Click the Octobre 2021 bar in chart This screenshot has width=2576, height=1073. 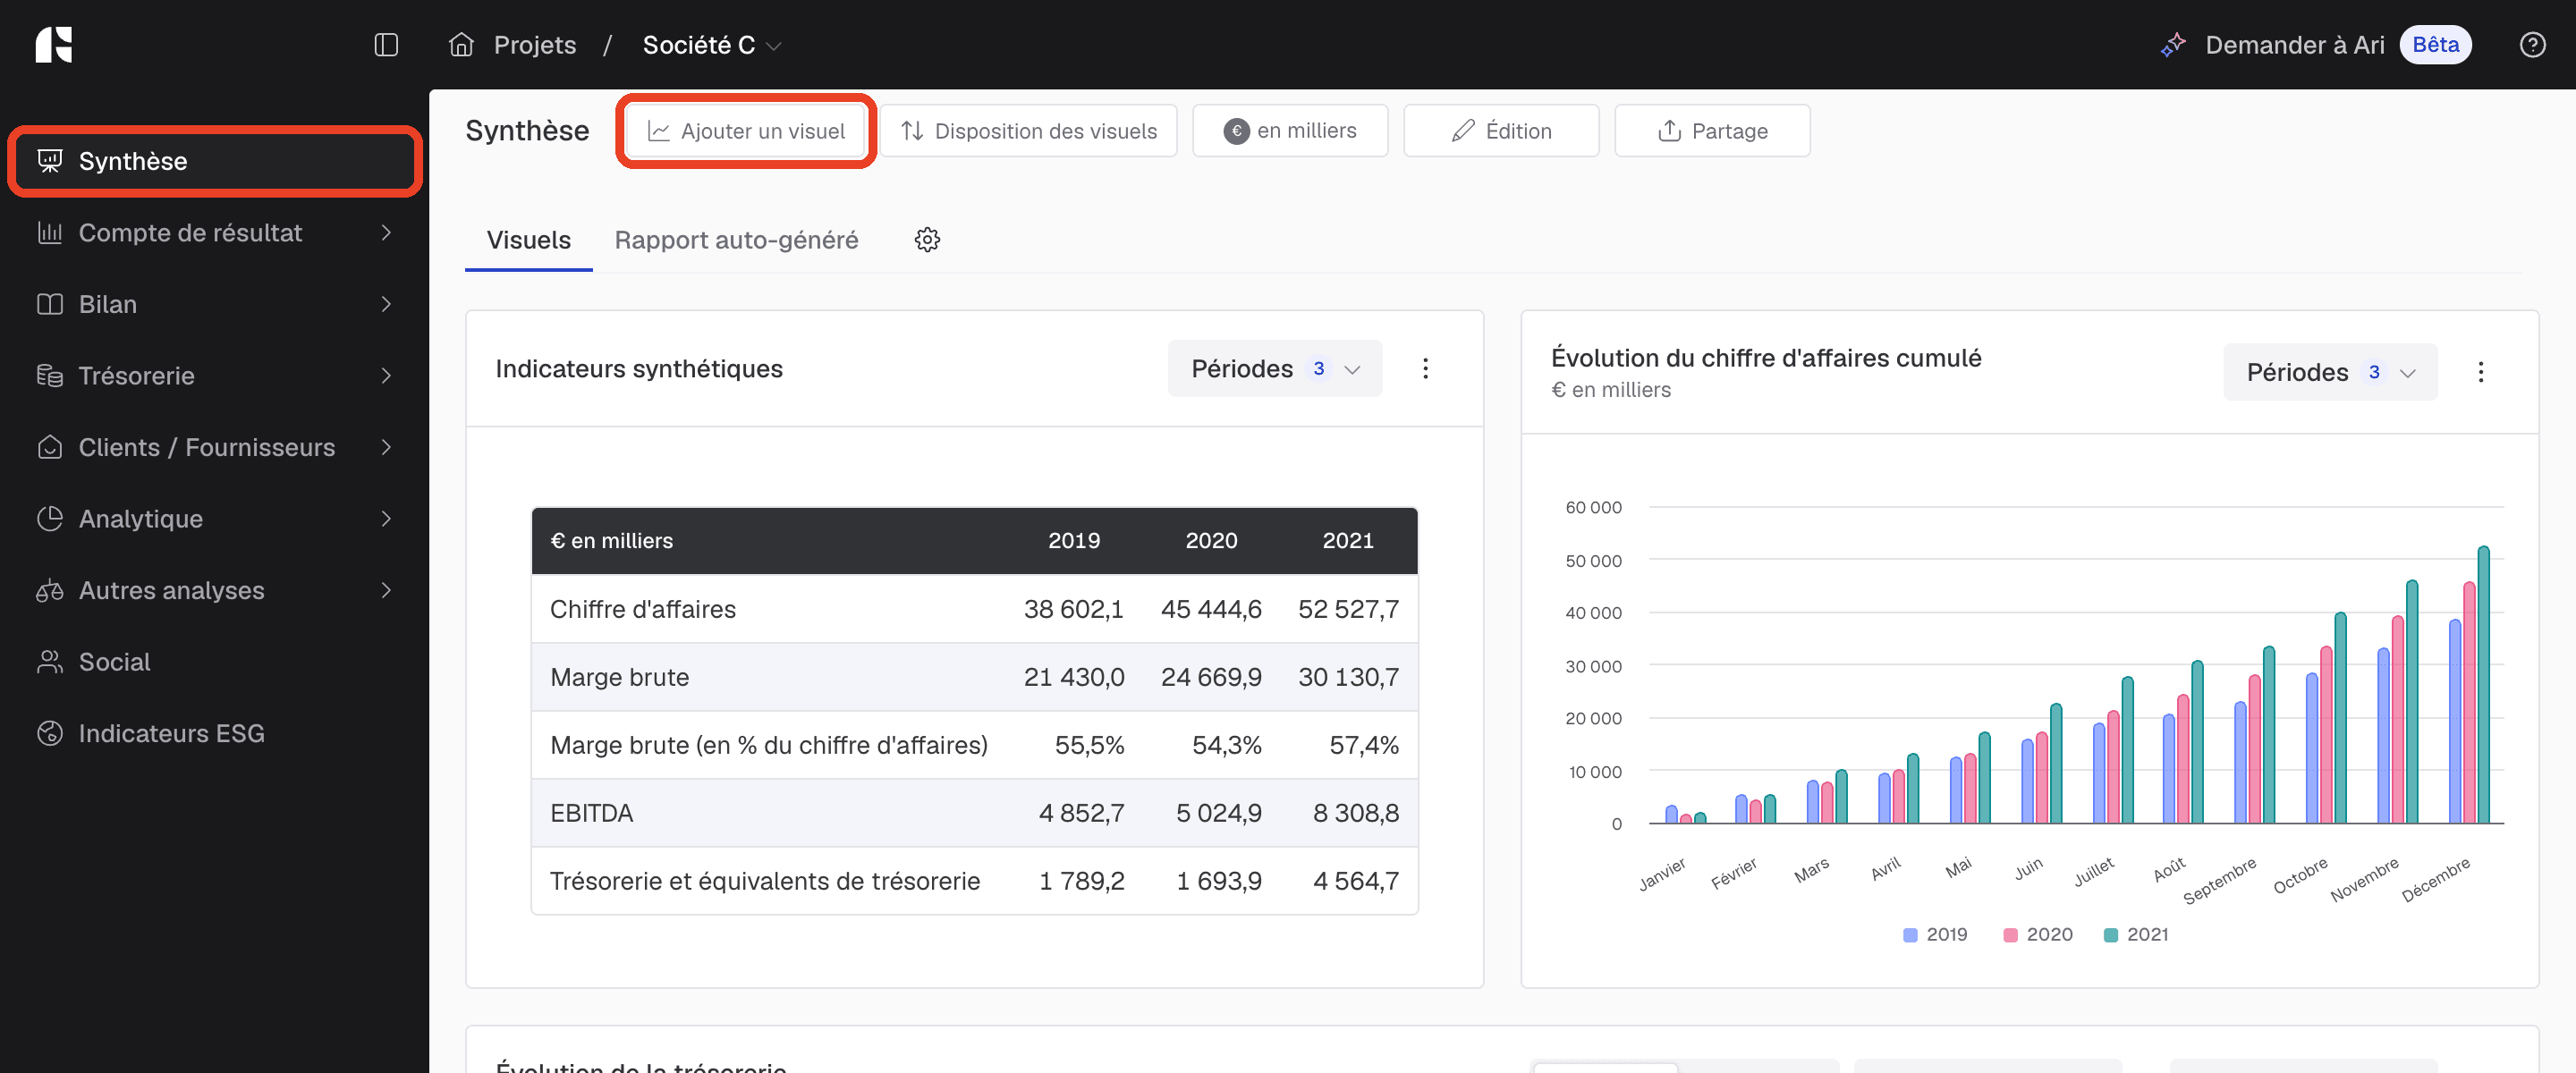click(2340, 718)
